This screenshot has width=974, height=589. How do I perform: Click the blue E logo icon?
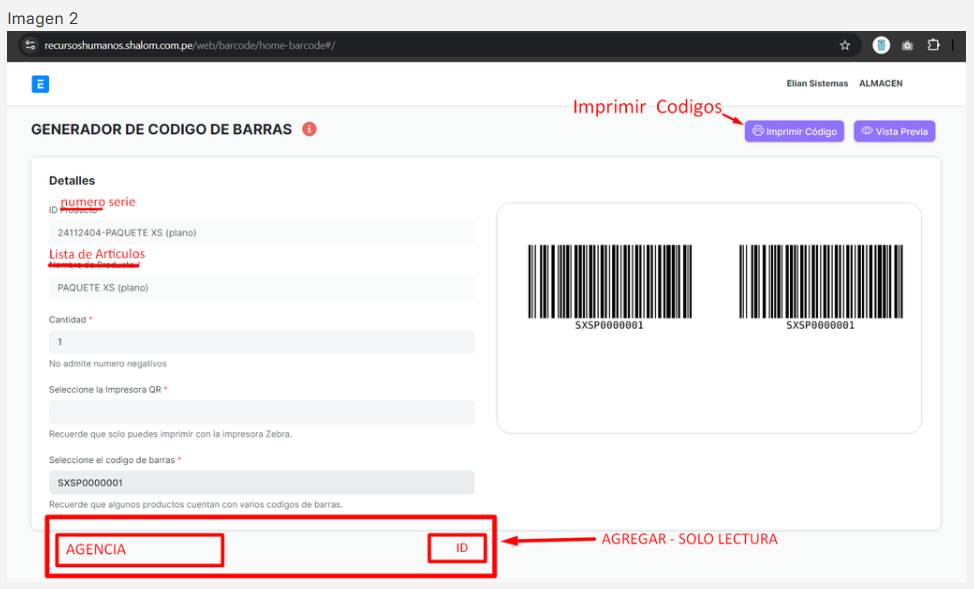40,84
